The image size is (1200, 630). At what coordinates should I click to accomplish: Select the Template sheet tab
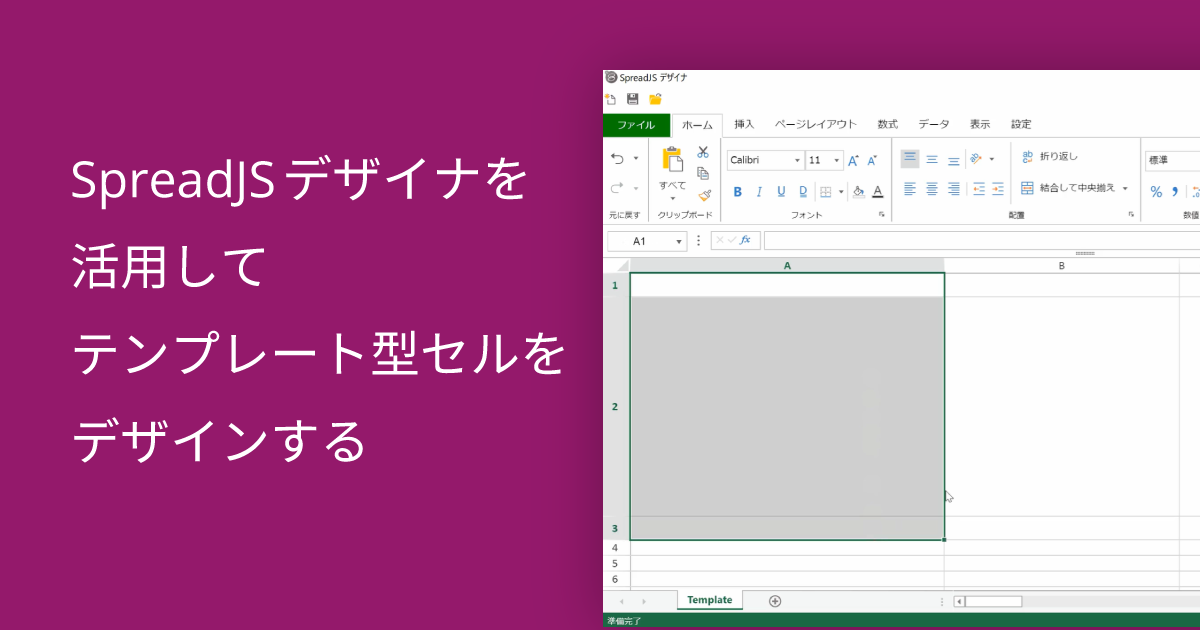(710, 599)
